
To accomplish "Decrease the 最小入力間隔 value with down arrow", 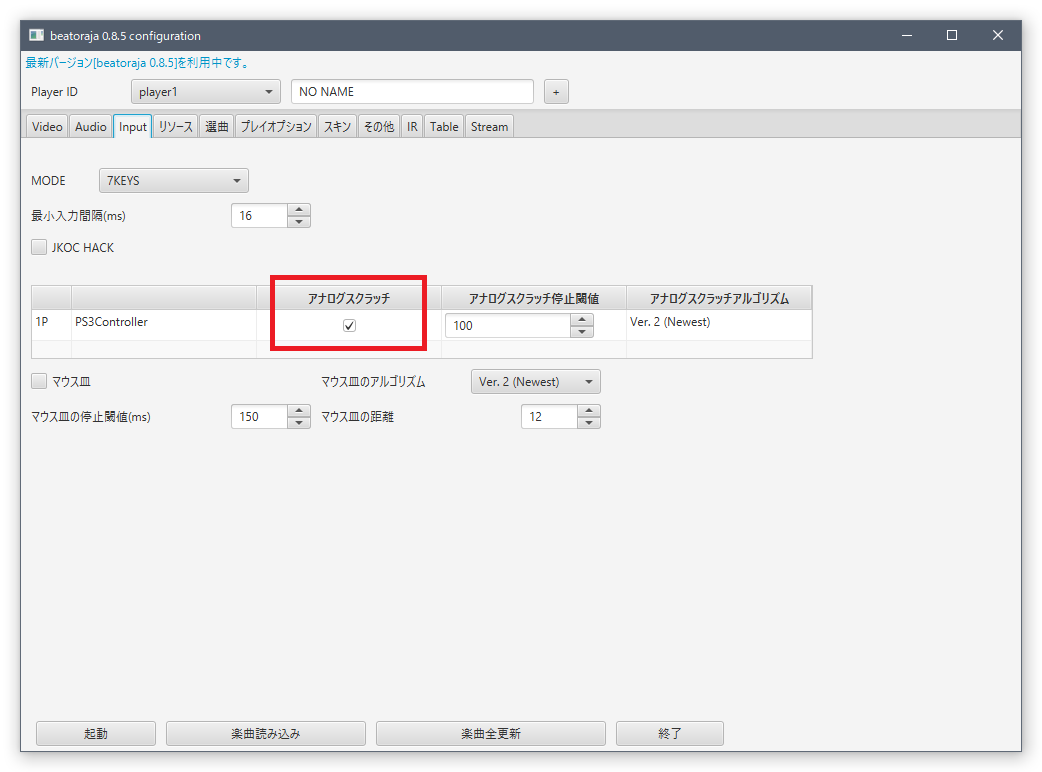I will coord(299,222).
